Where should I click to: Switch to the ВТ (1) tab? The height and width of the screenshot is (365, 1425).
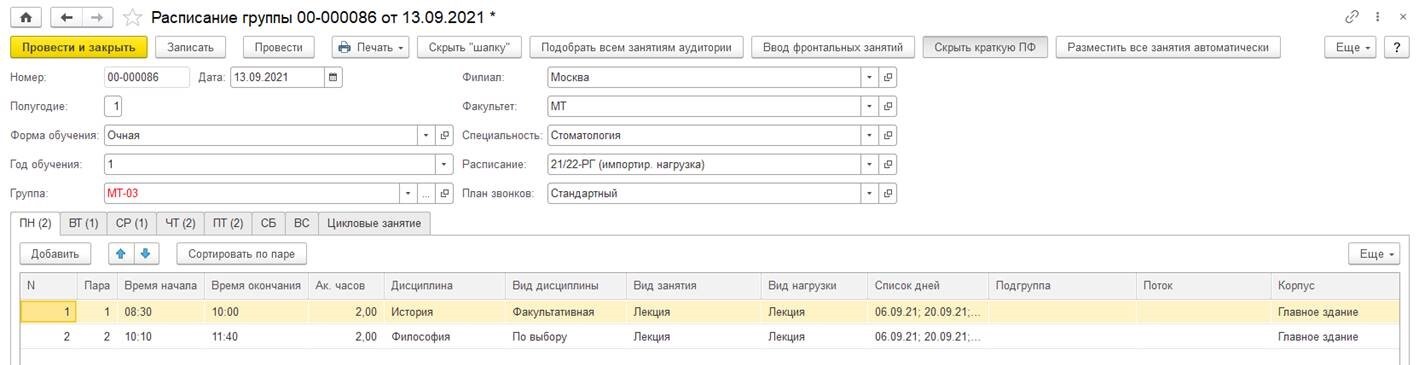click(x=84, y=223)
